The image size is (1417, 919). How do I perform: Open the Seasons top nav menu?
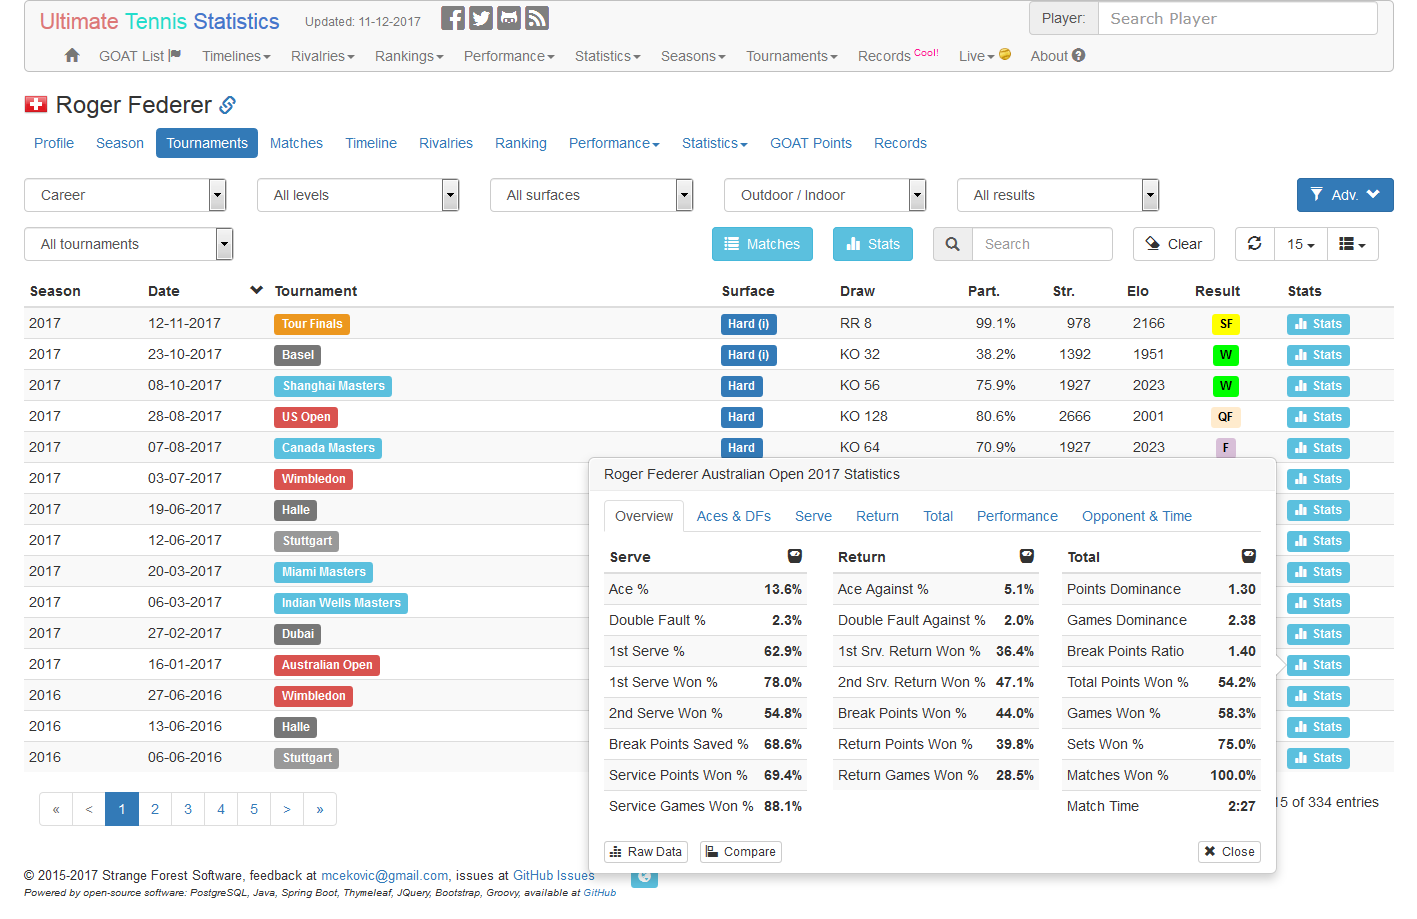point(693,56)
